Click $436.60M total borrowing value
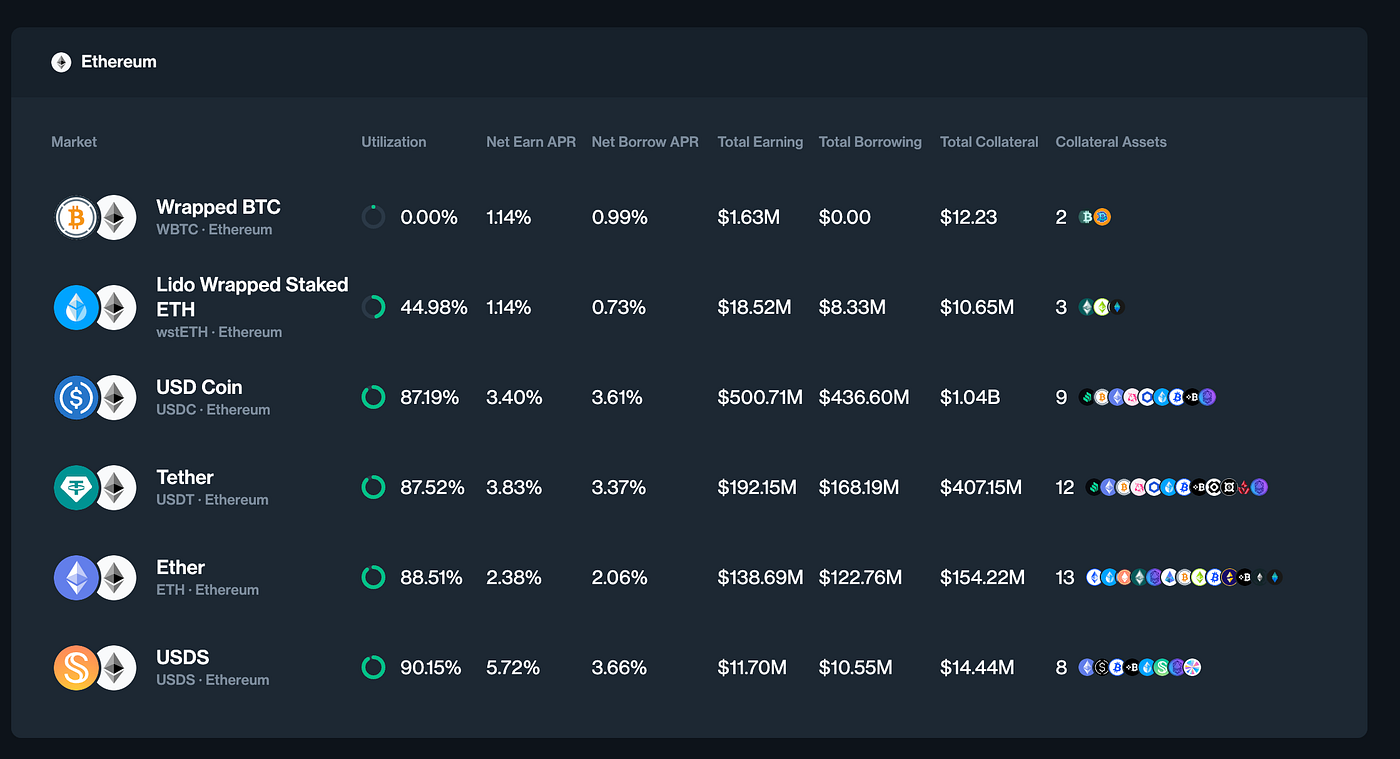Screen dimensions: 1400x759 pos(864,397)
